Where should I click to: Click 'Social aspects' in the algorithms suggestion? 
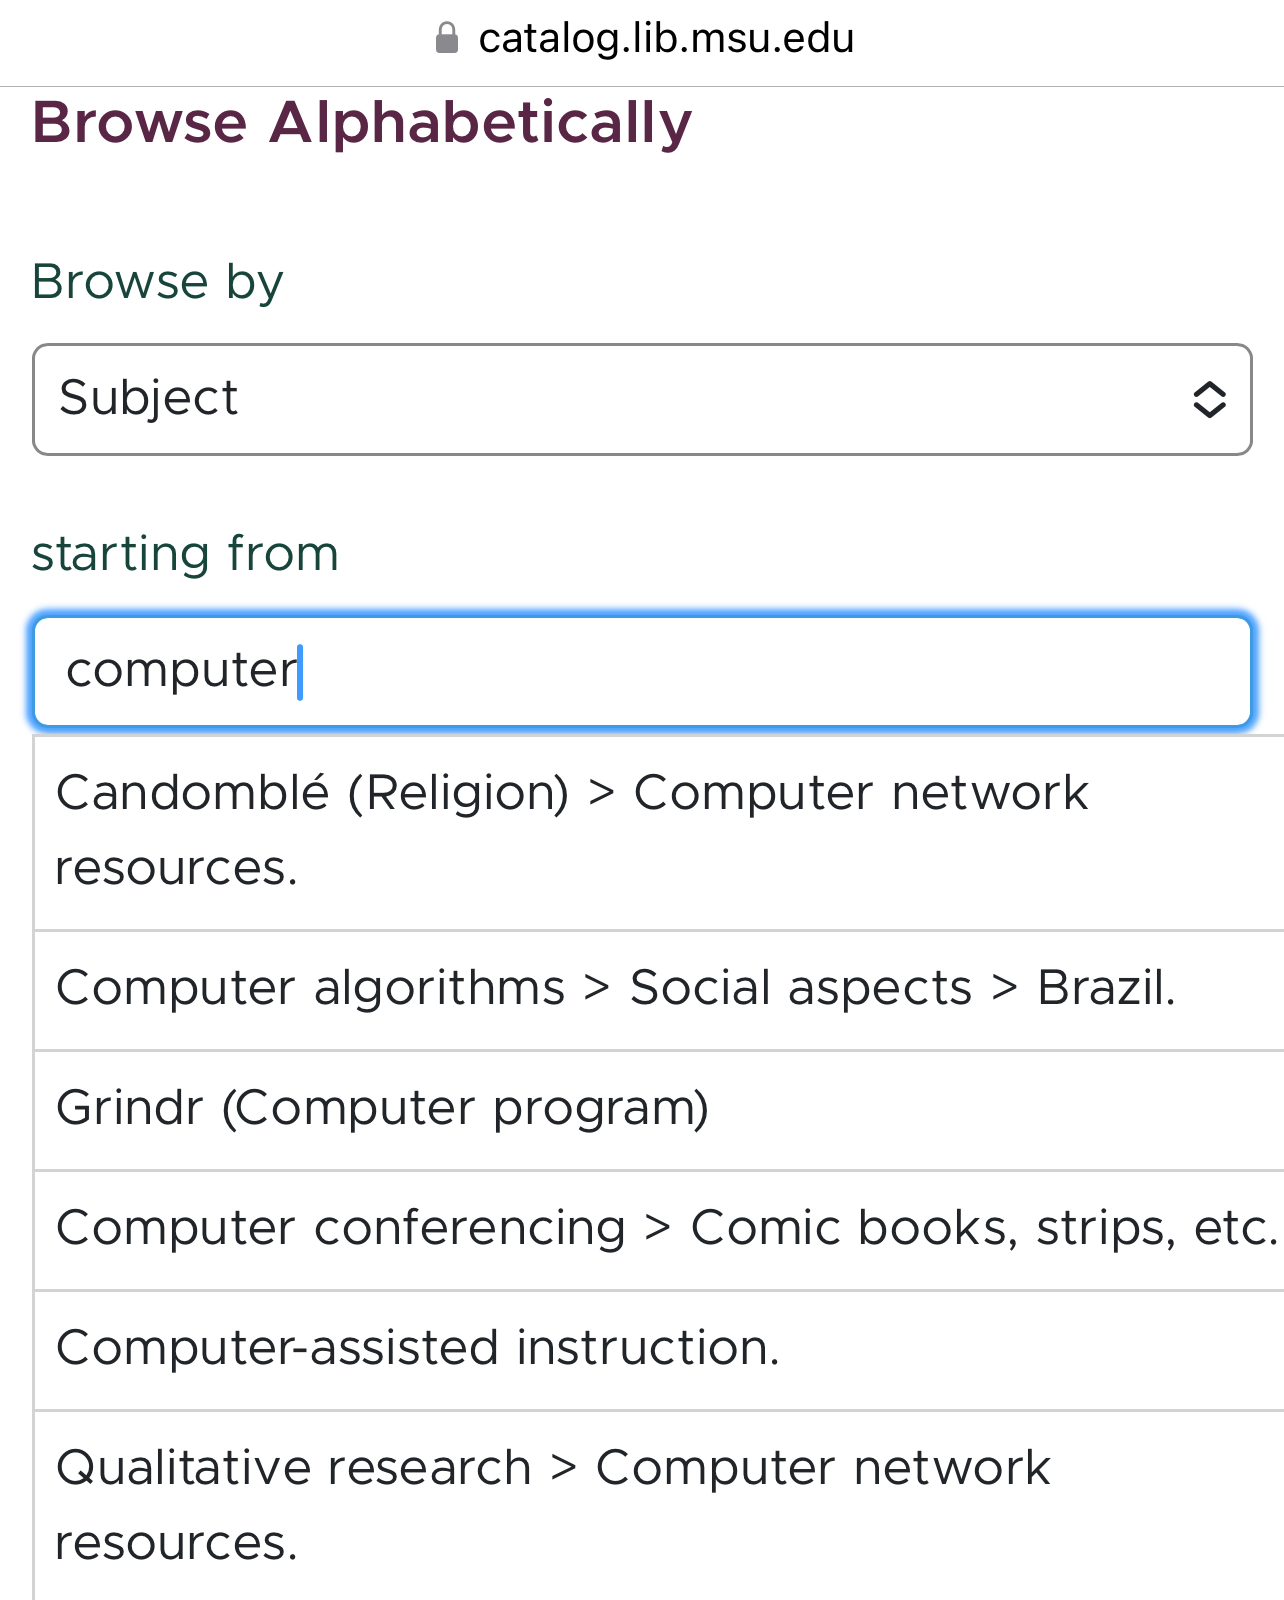pyautogui.click(x=800, y=989)
